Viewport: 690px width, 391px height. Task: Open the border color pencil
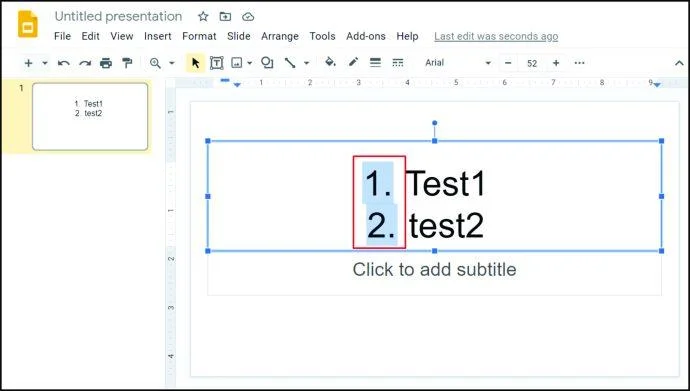click(x=353, y=62)
